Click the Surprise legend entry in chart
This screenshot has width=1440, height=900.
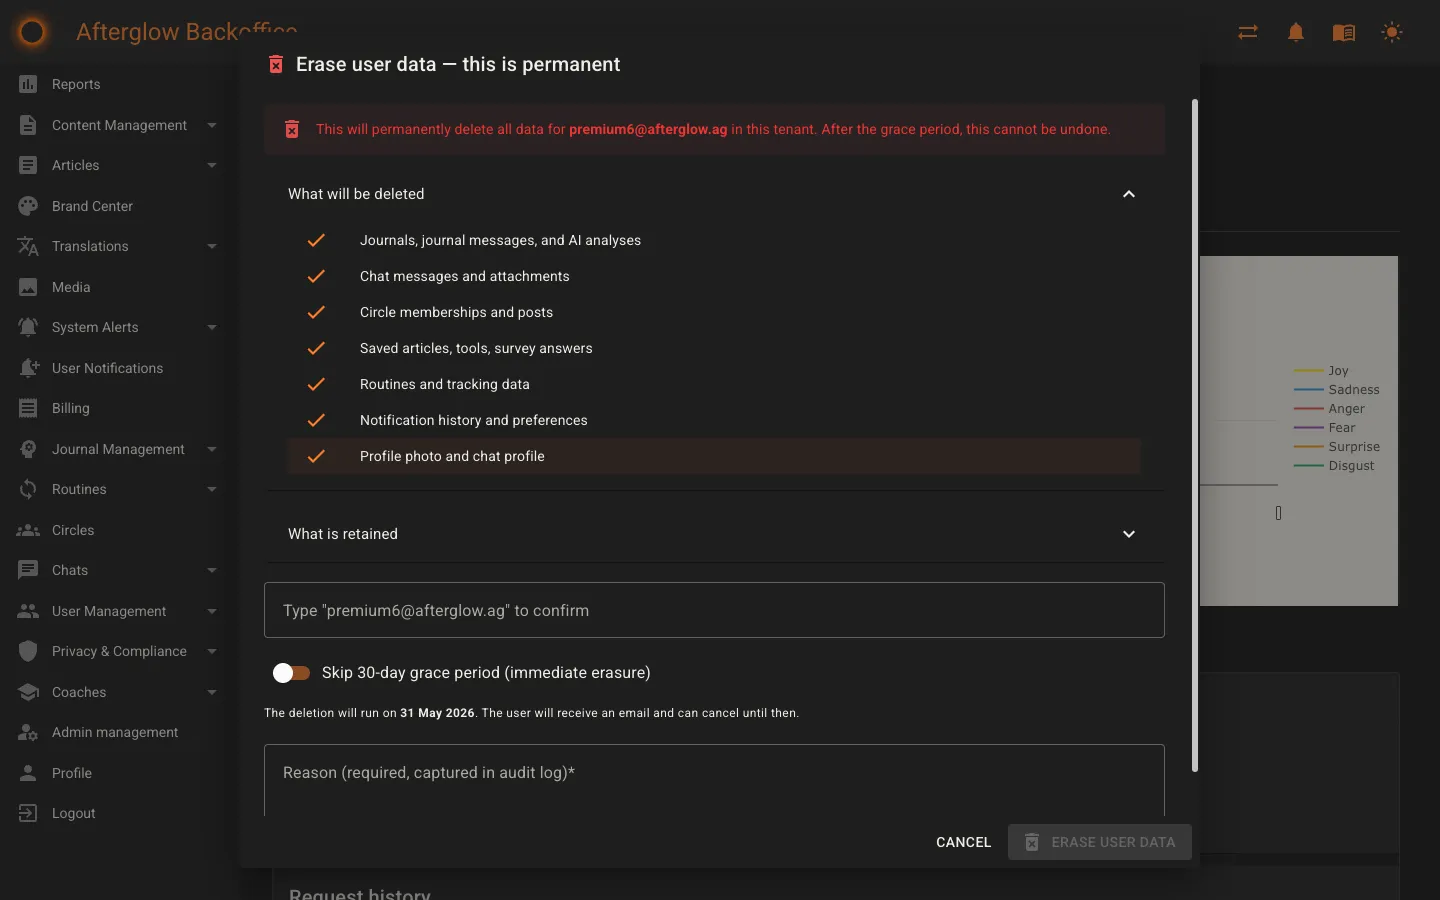pyautogui.click(x=1337, y=447)
